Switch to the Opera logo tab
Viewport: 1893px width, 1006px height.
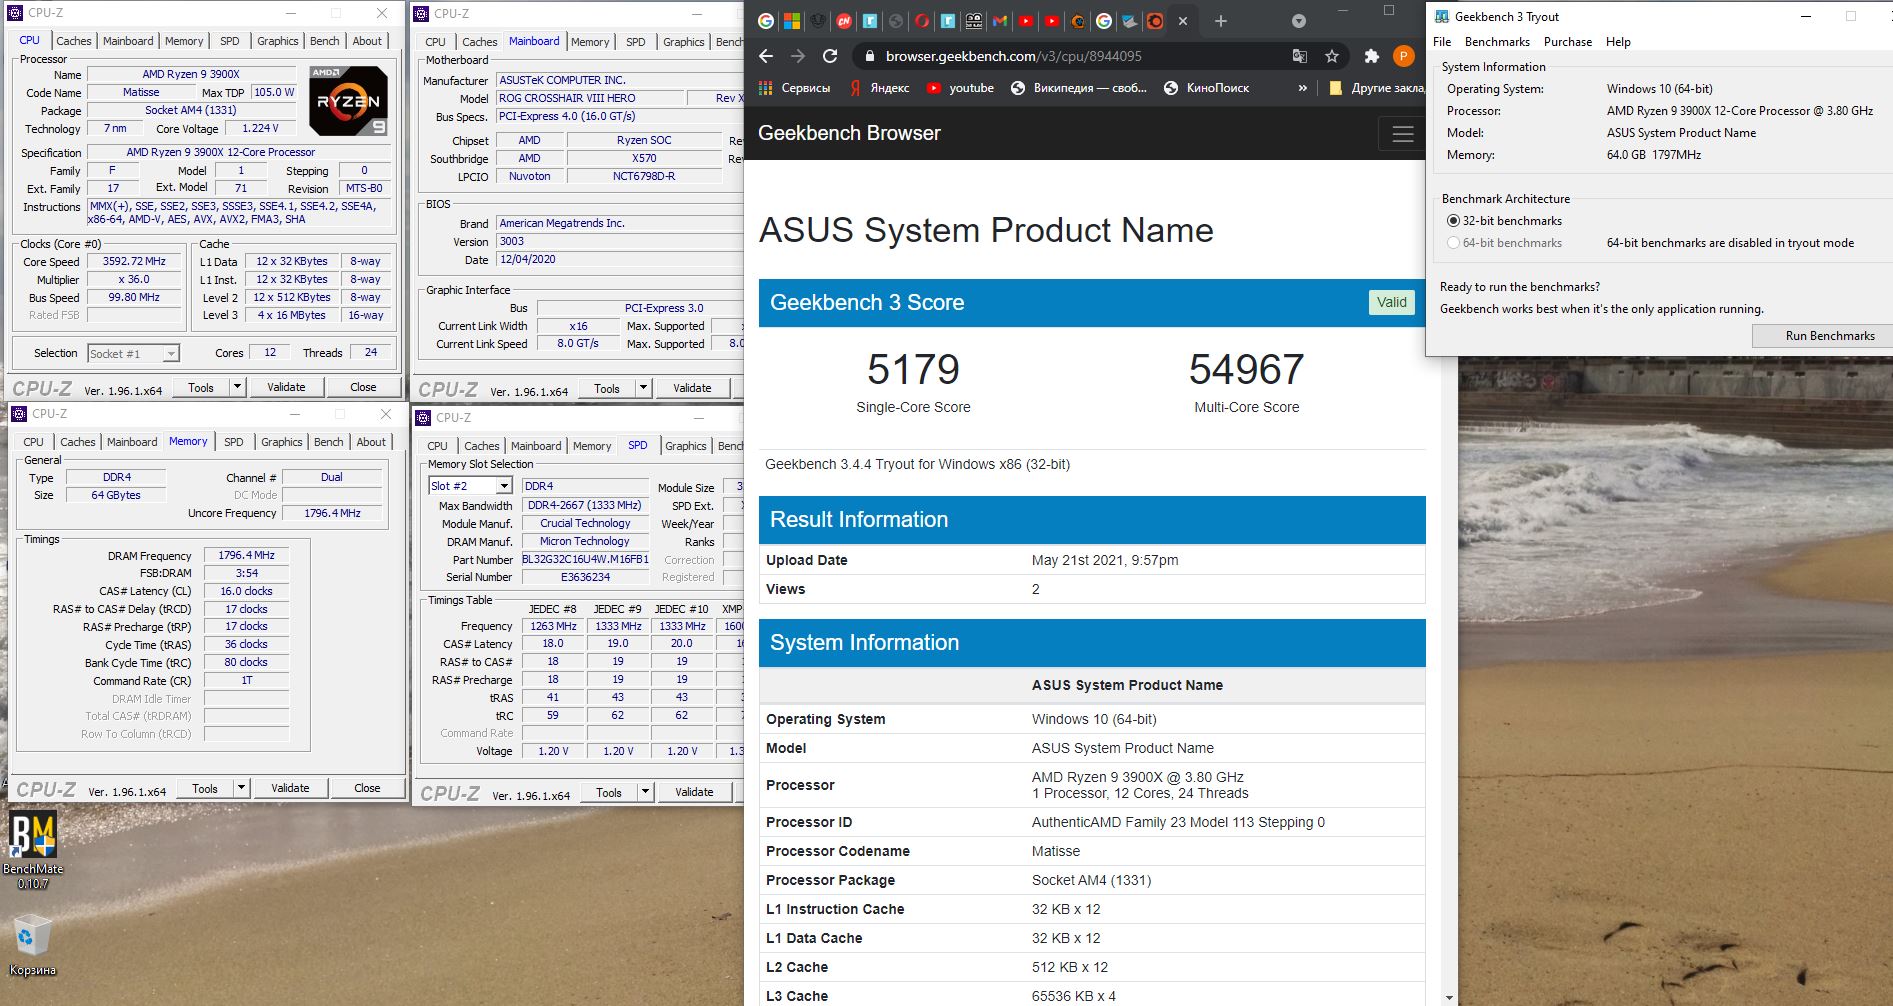922,21
